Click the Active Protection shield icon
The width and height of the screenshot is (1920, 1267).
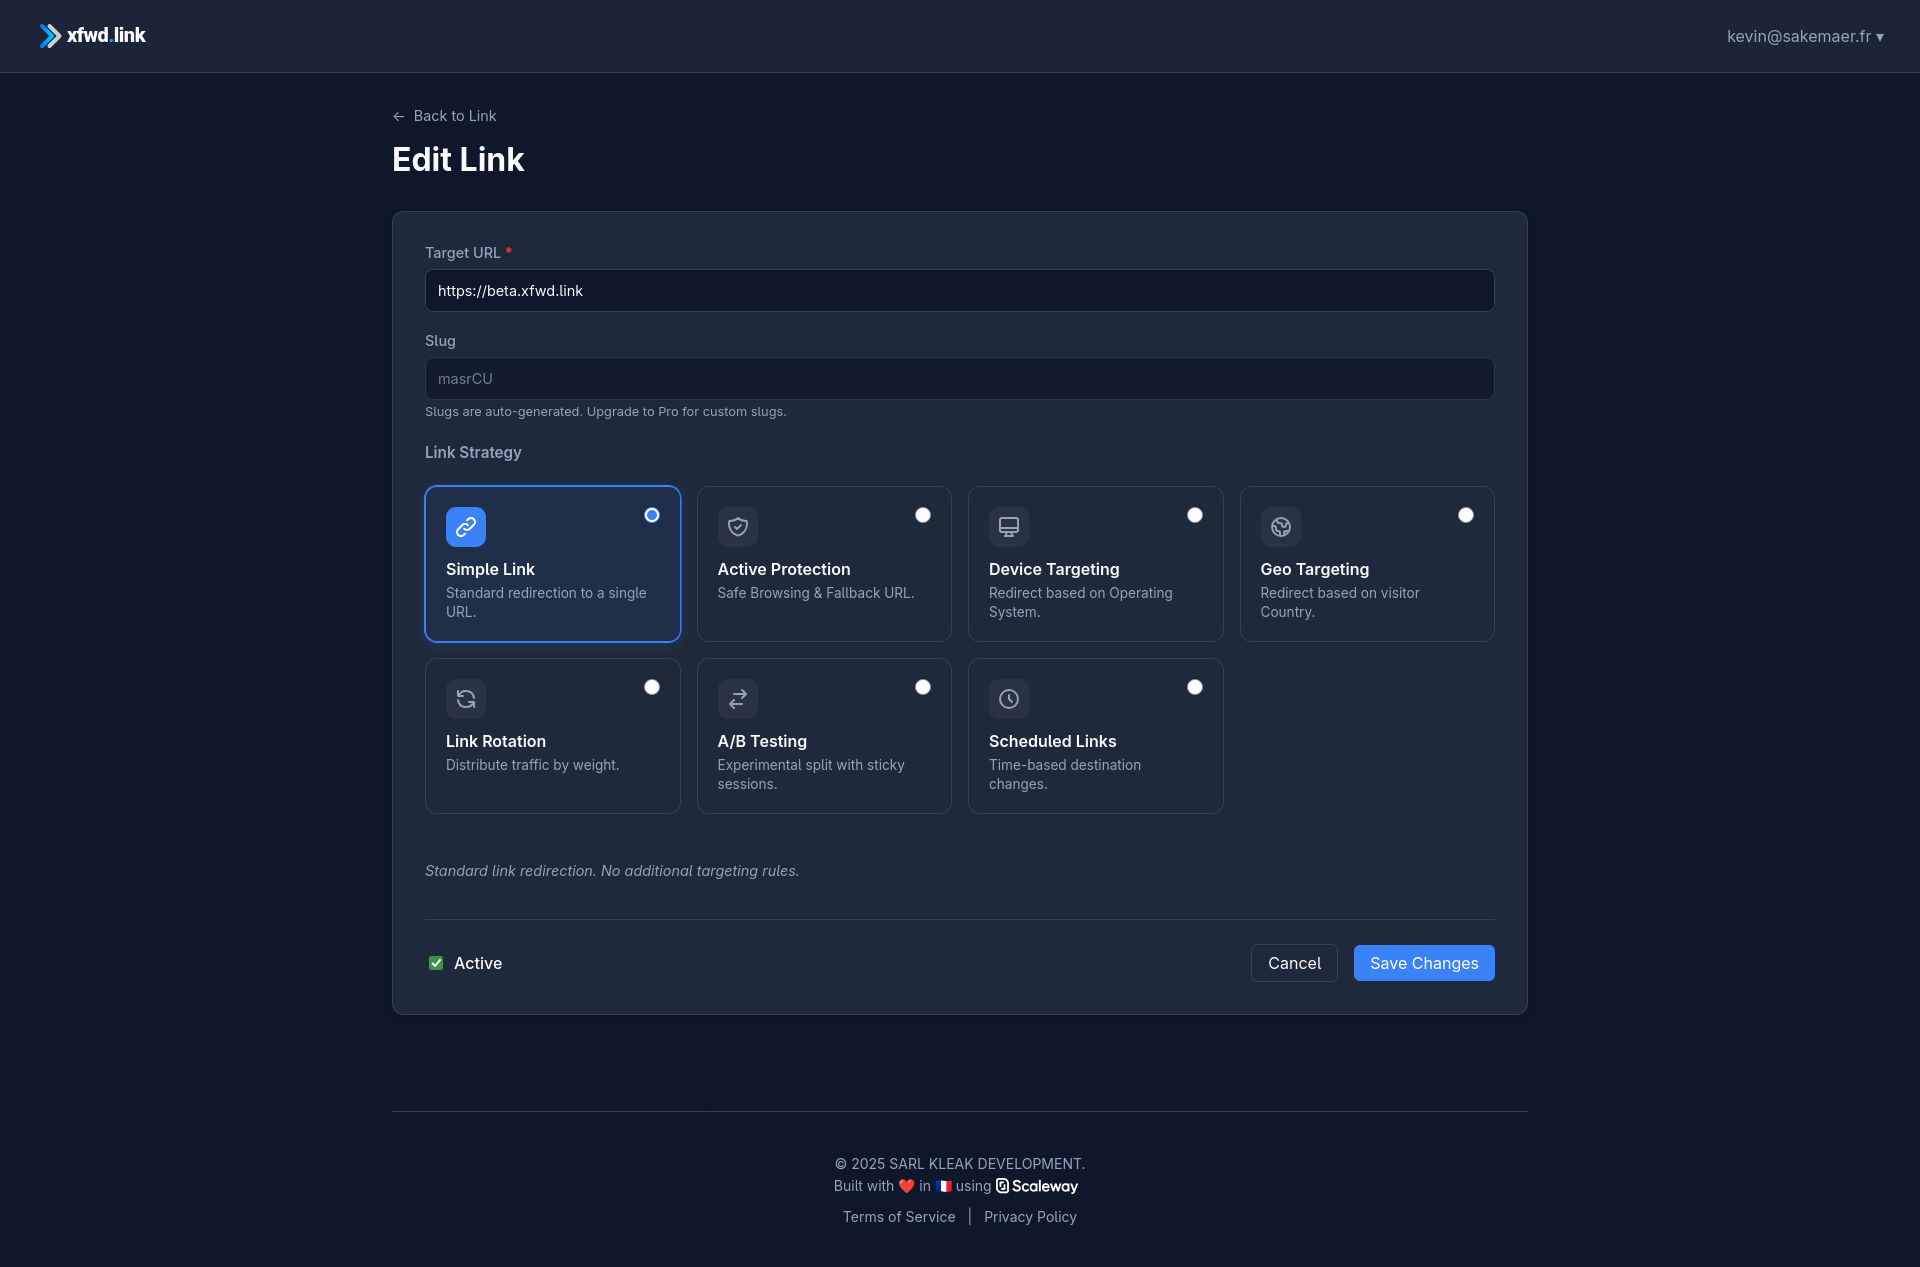click(x=738, y=527)
